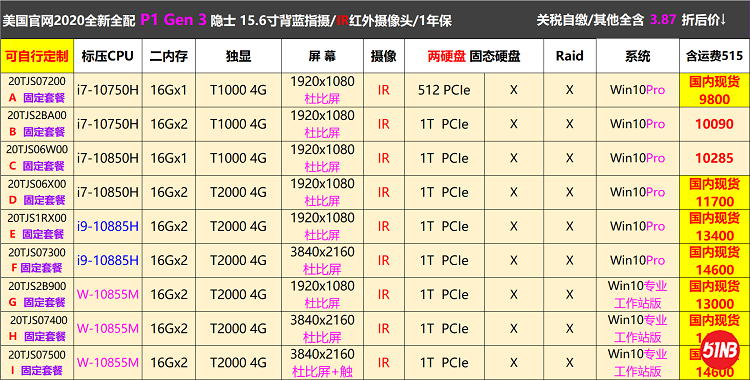The image size is (750, 380).
Task: Click the '两硬盘 固态硬盘' column header
Action: point(474,56)
